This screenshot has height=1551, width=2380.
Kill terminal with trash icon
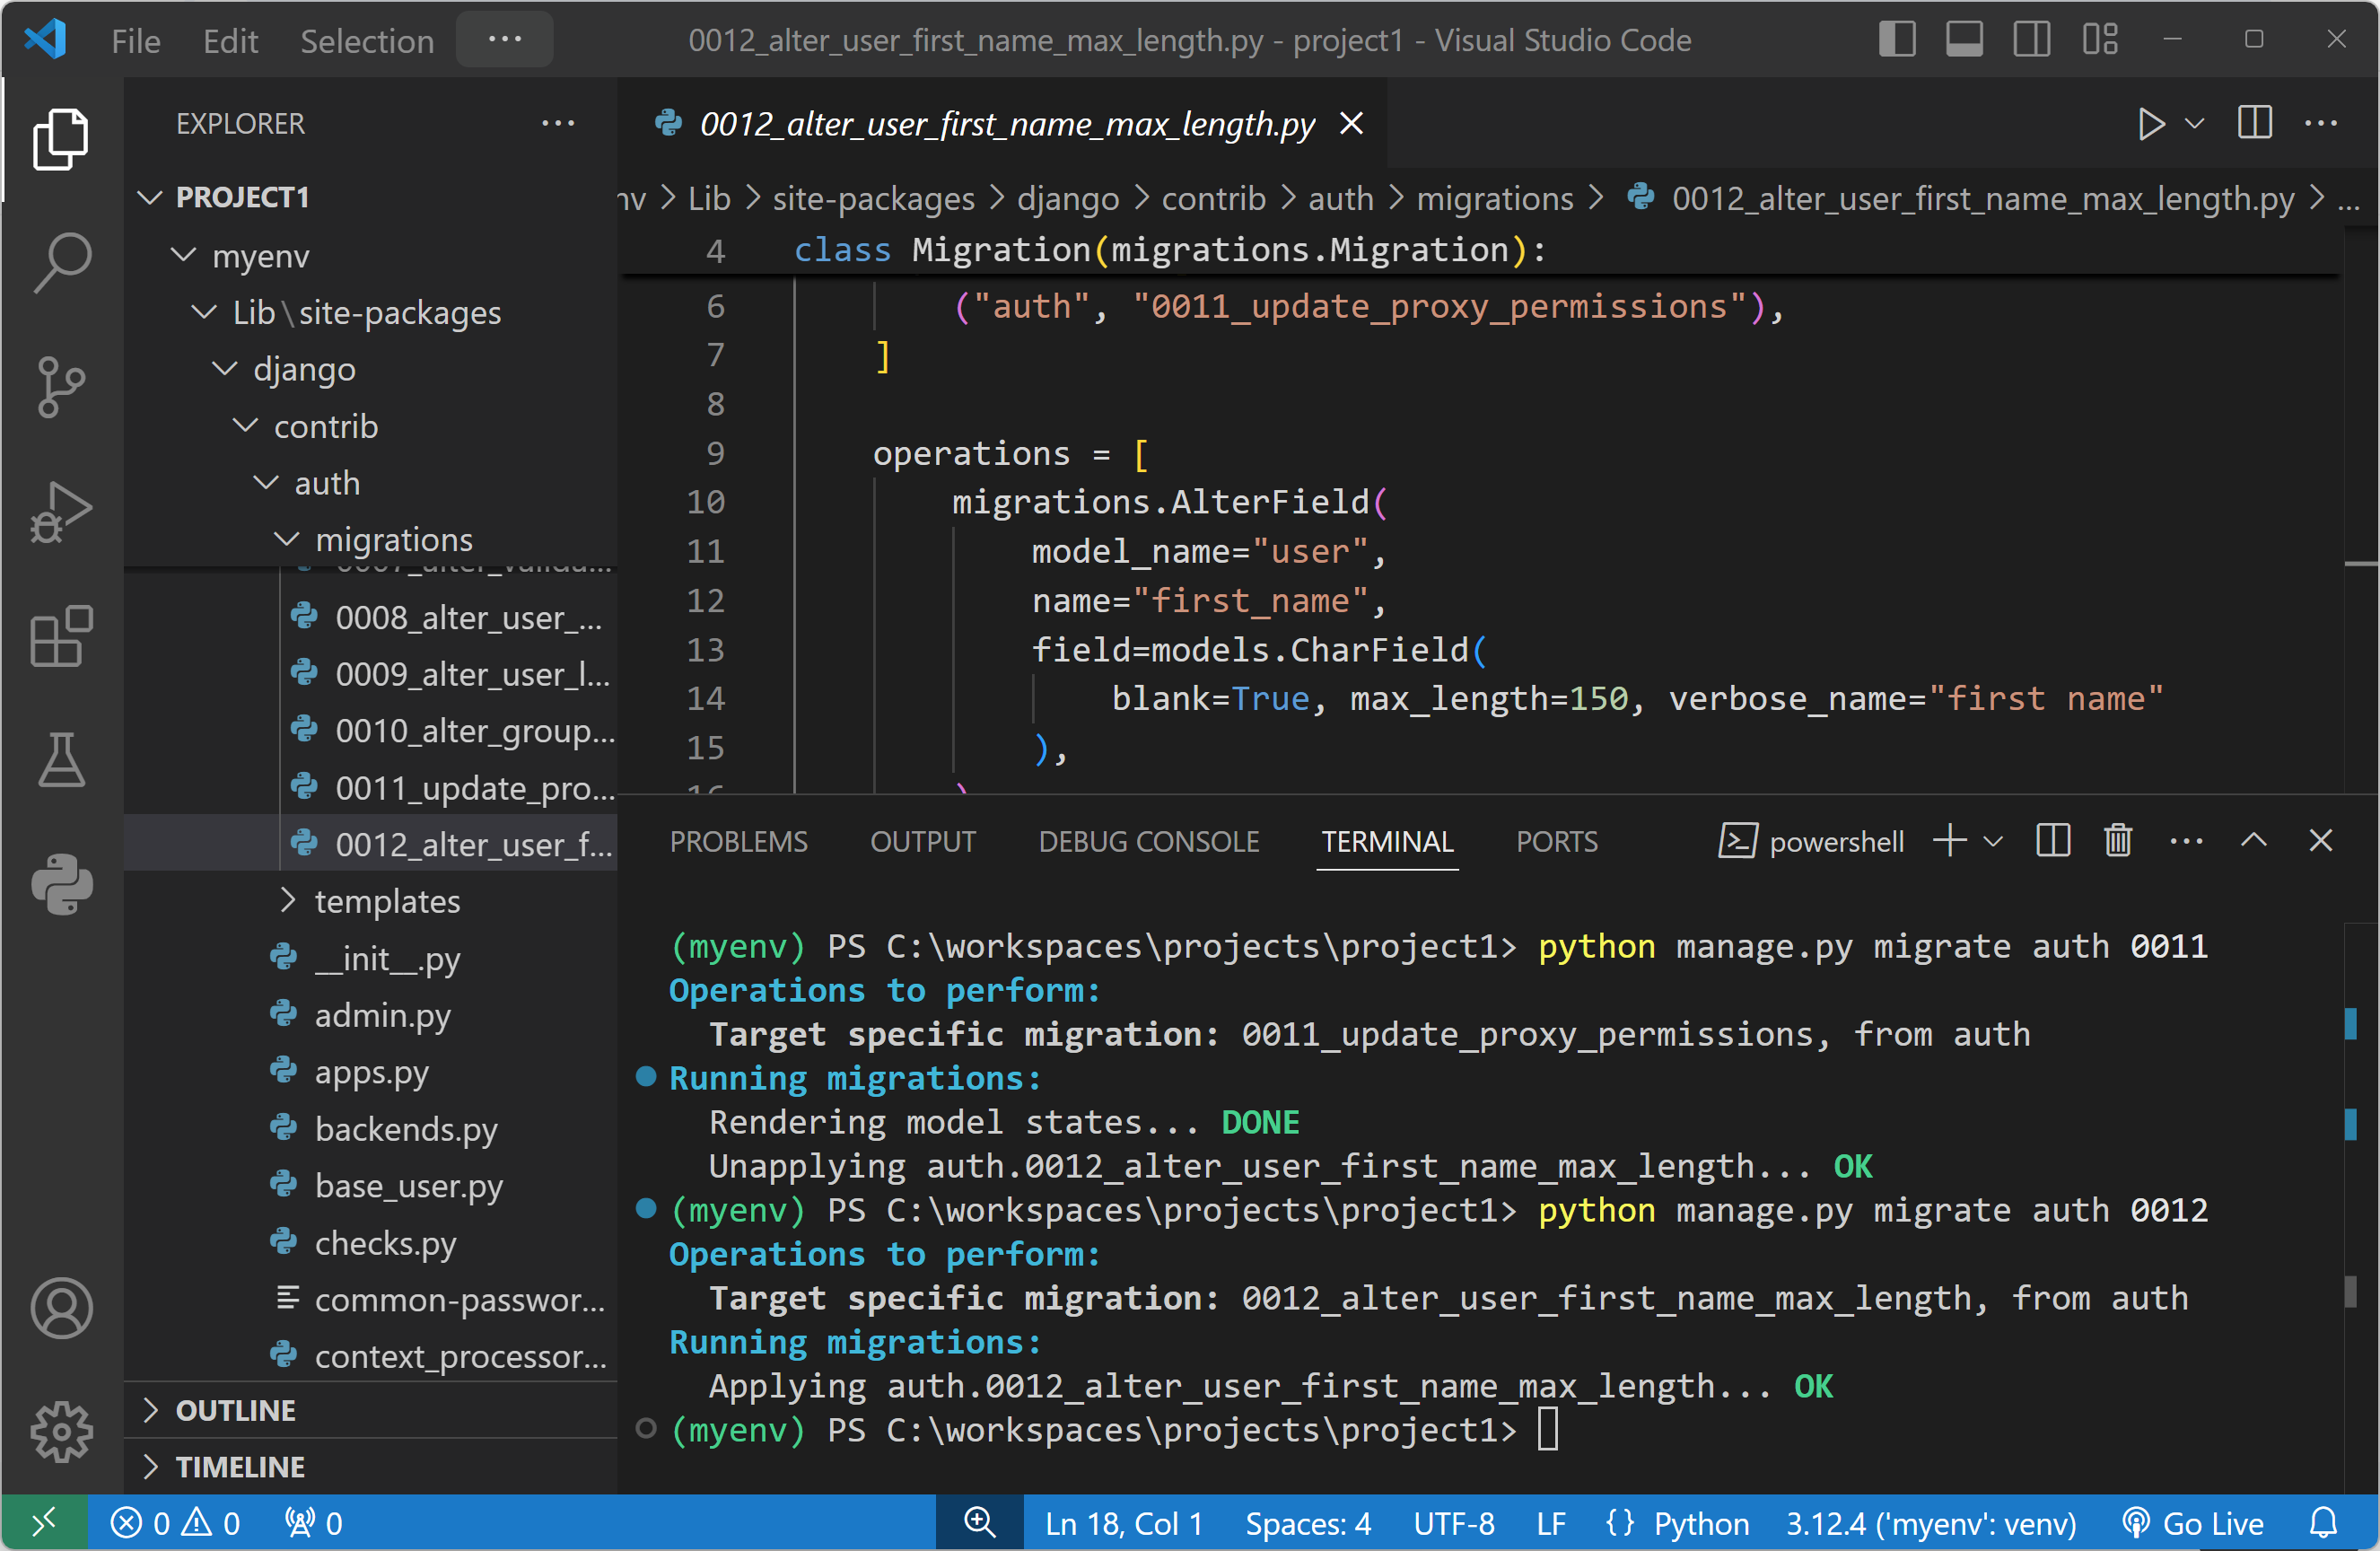2117,841
